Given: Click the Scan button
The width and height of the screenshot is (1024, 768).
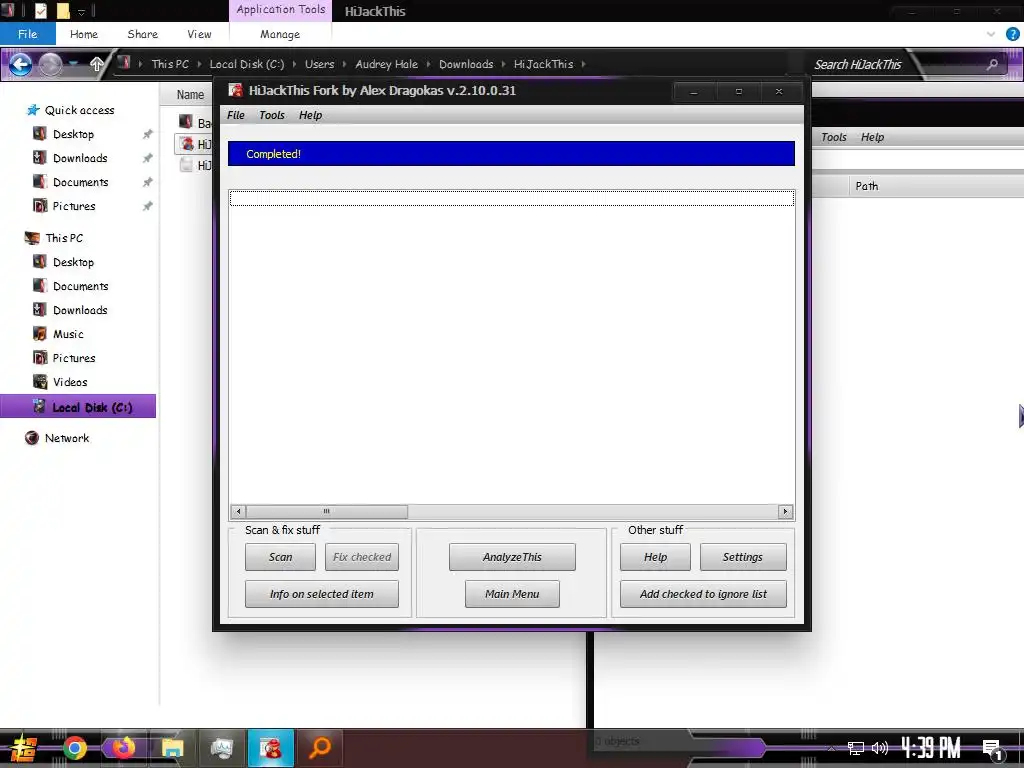Looking at the screenshot, I should (280, 557).
